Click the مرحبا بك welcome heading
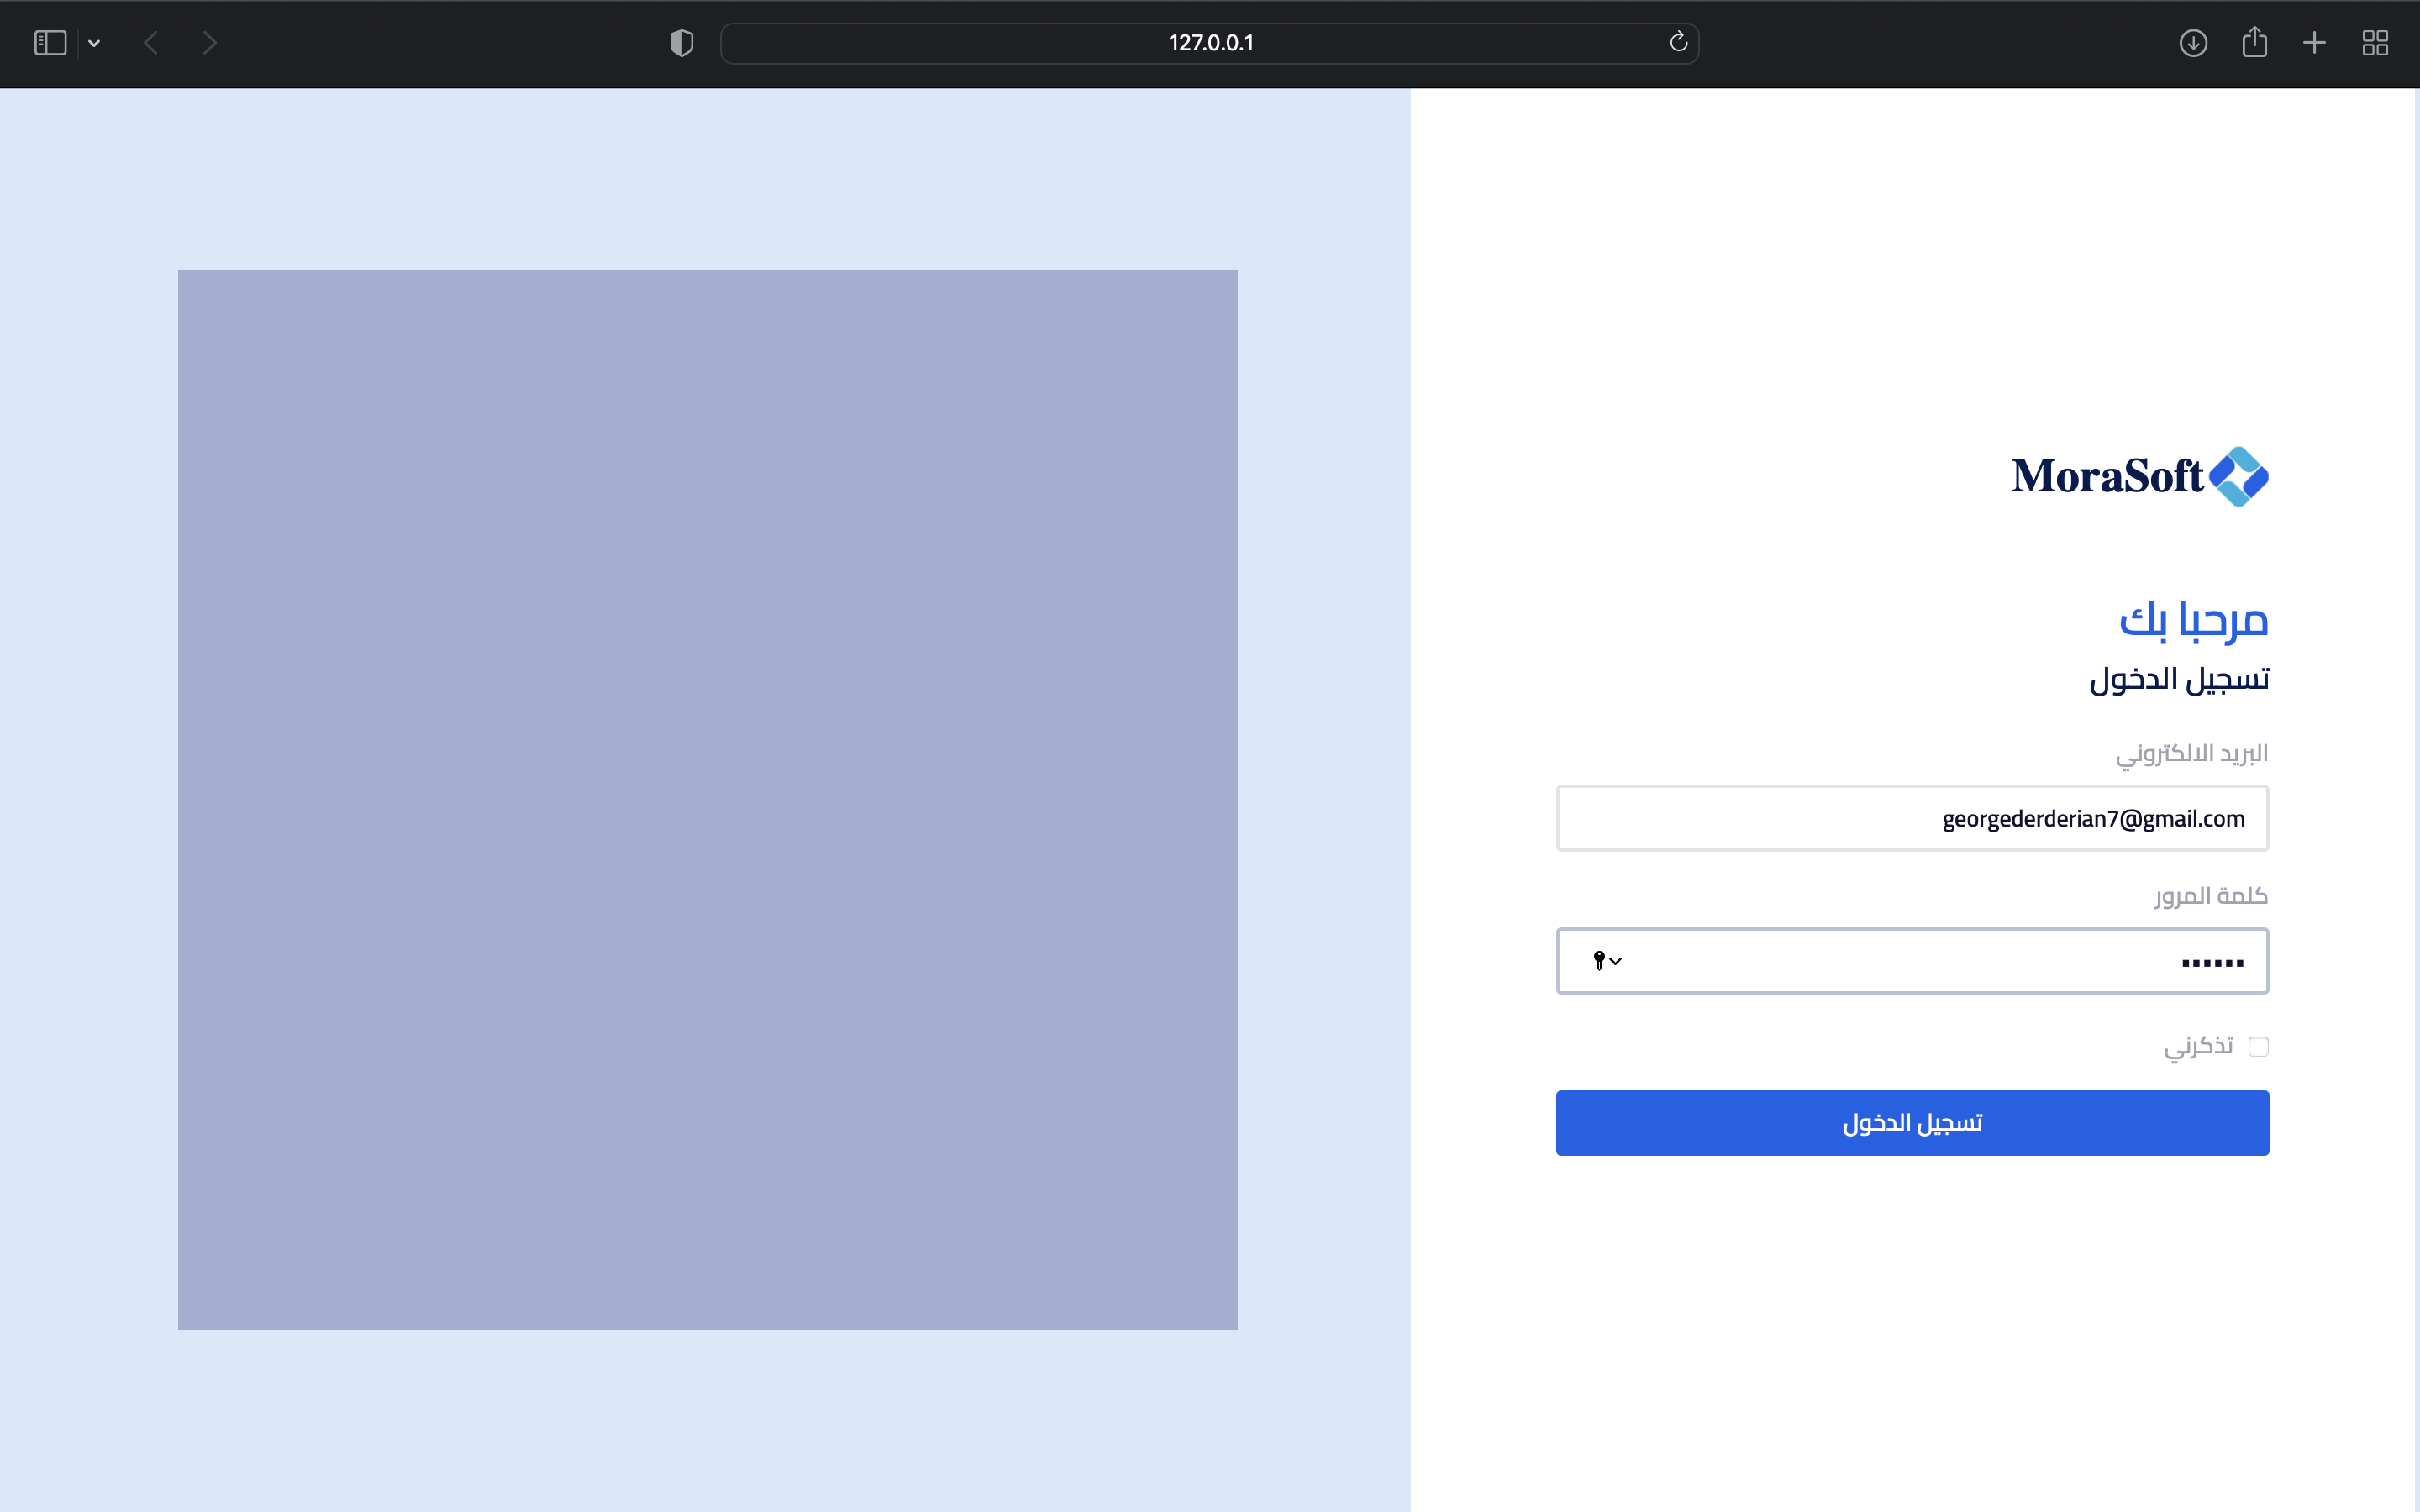 [2193, 620]
